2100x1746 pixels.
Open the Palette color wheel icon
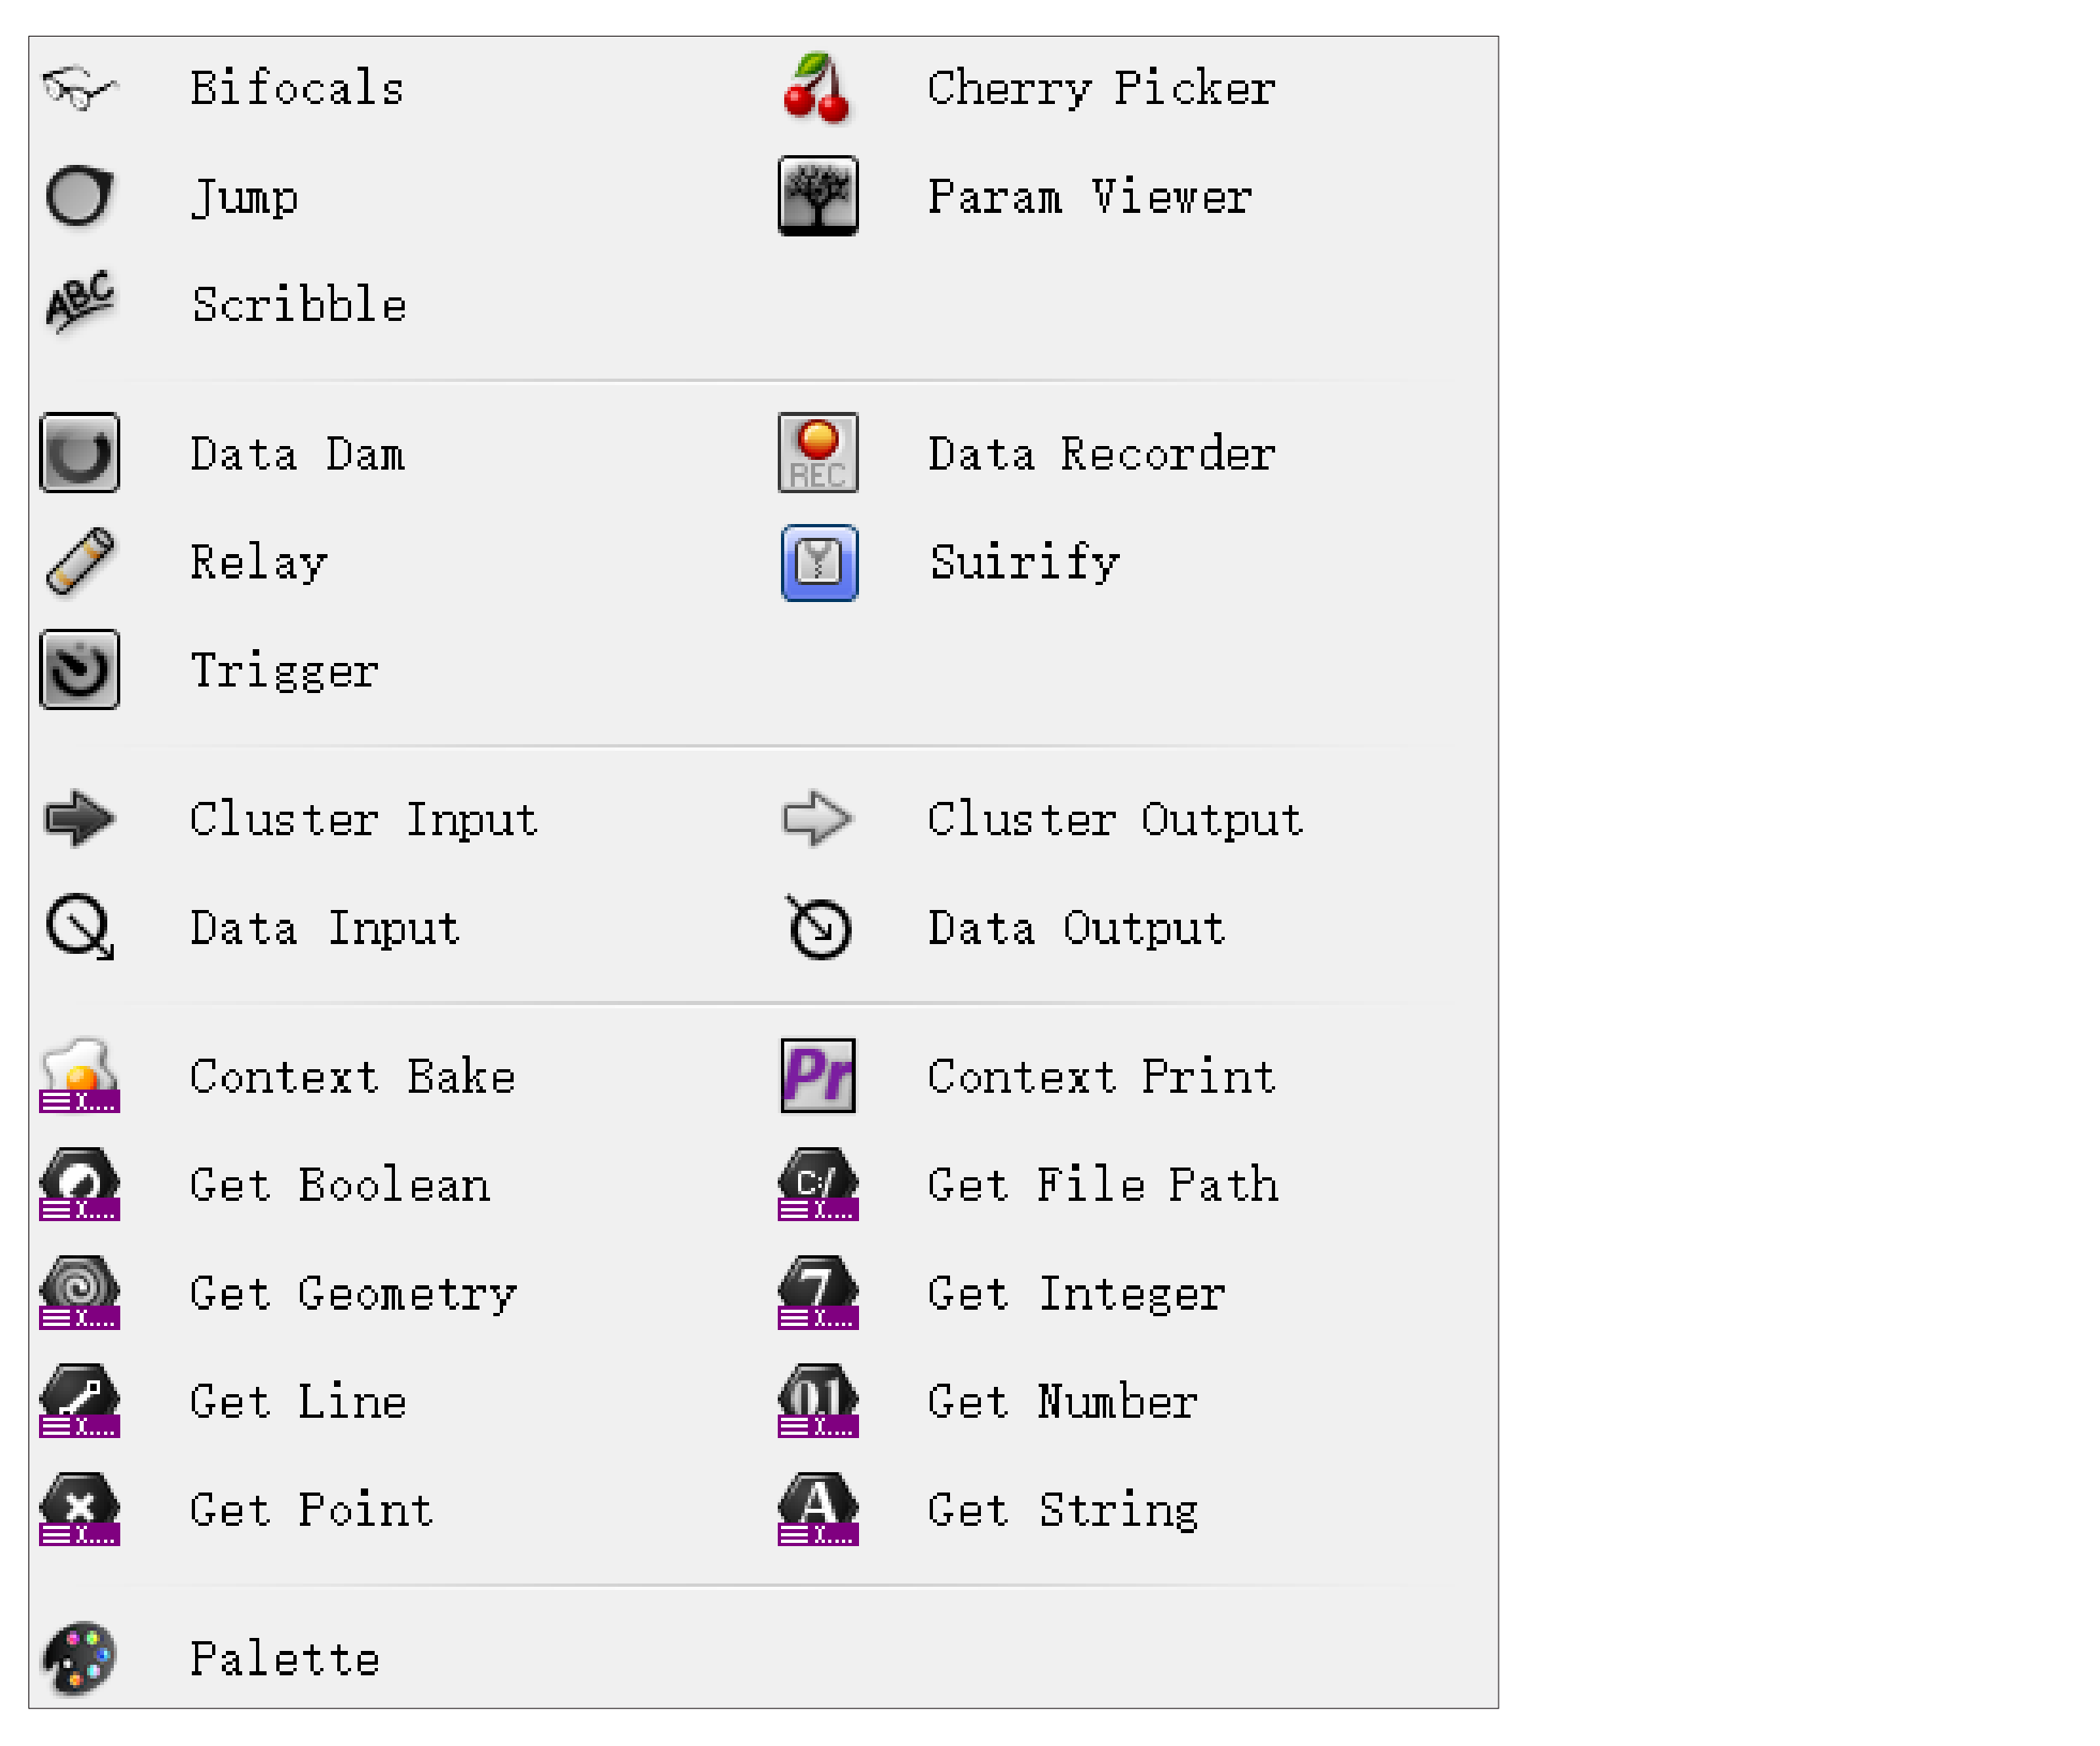(x=79, y=1658)
